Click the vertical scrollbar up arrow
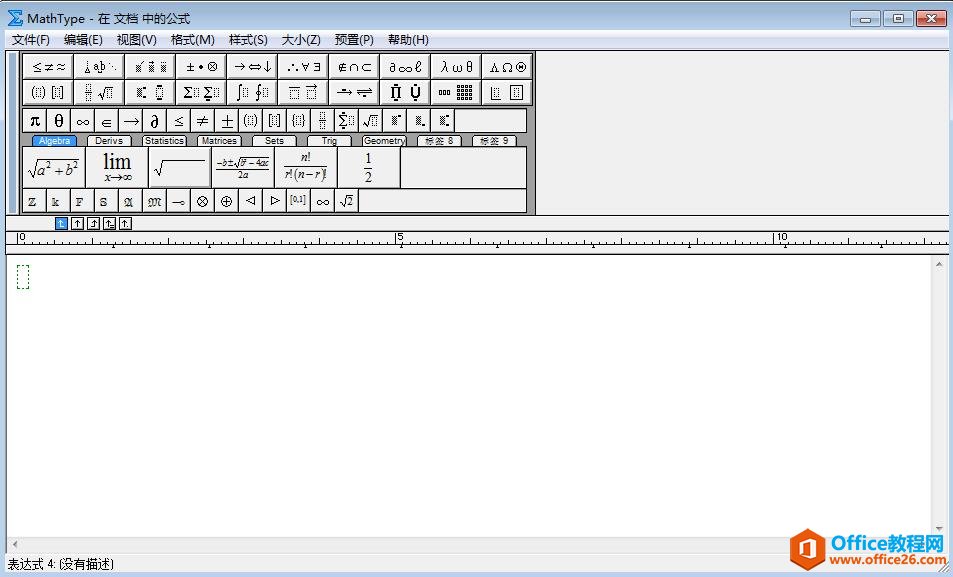 point(939,264)
